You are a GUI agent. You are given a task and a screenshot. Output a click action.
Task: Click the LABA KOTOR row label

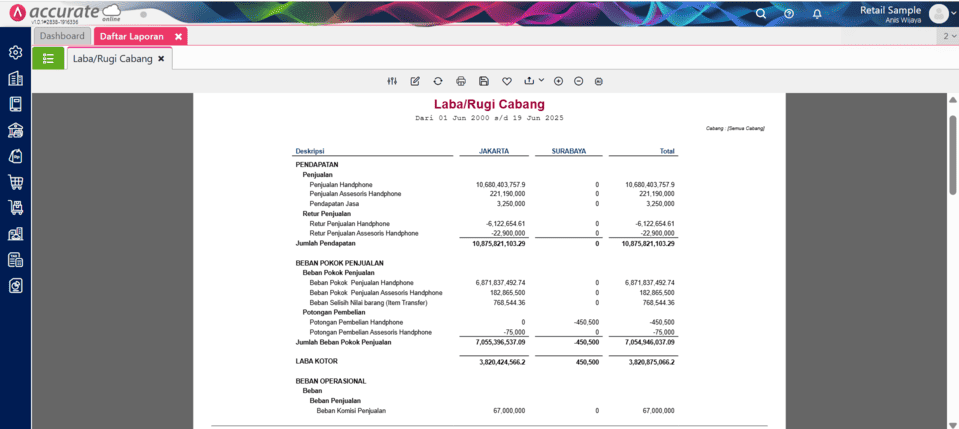click(x=316, y=362)
